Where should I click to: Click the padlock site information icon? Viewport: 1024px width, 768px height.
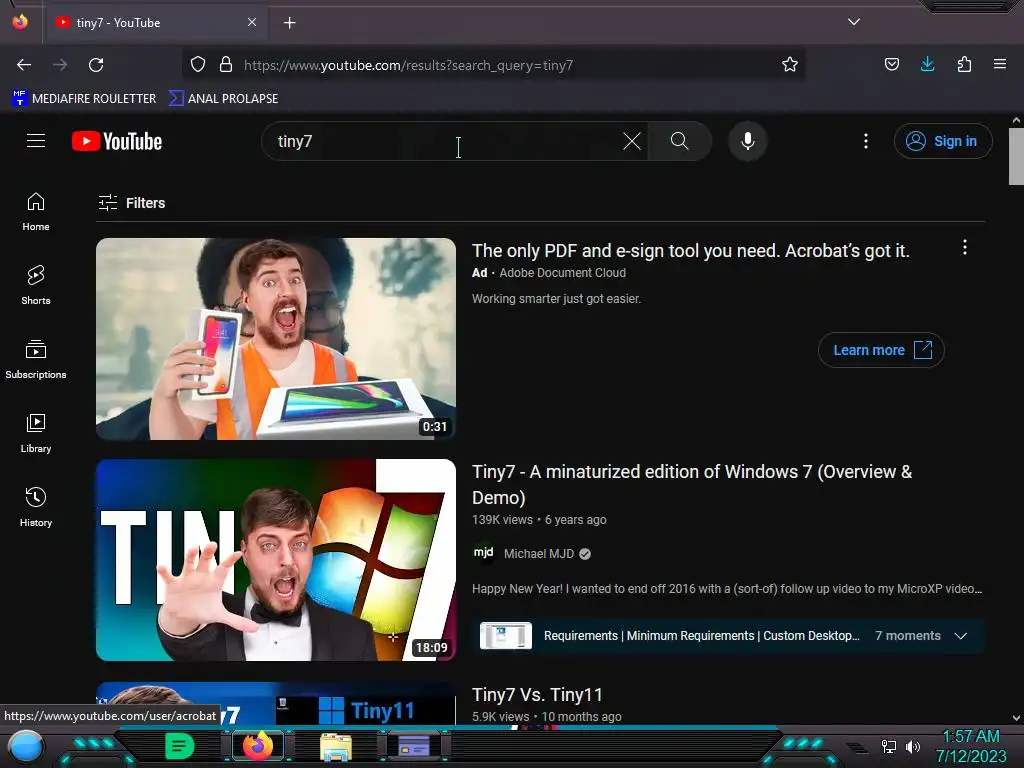point(226,65)
